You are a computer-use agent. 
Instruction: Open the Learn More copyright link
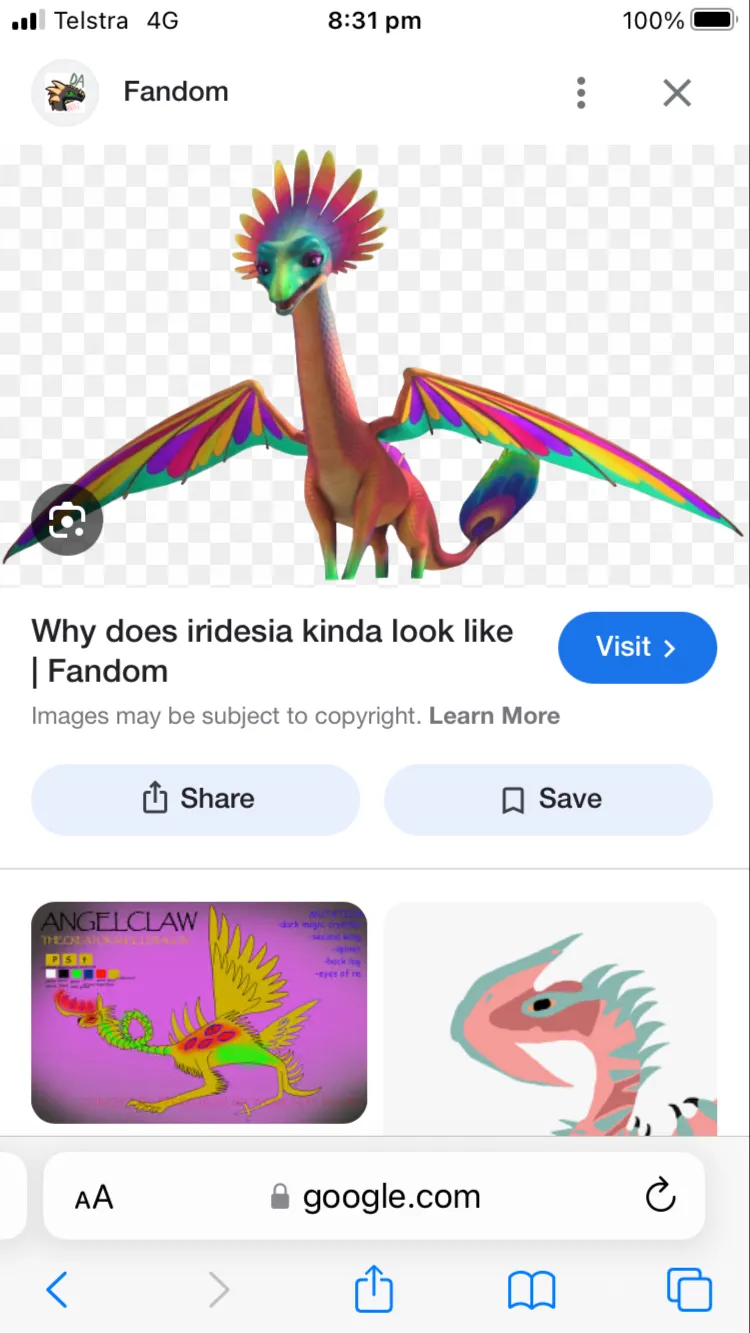pos(494,716)
